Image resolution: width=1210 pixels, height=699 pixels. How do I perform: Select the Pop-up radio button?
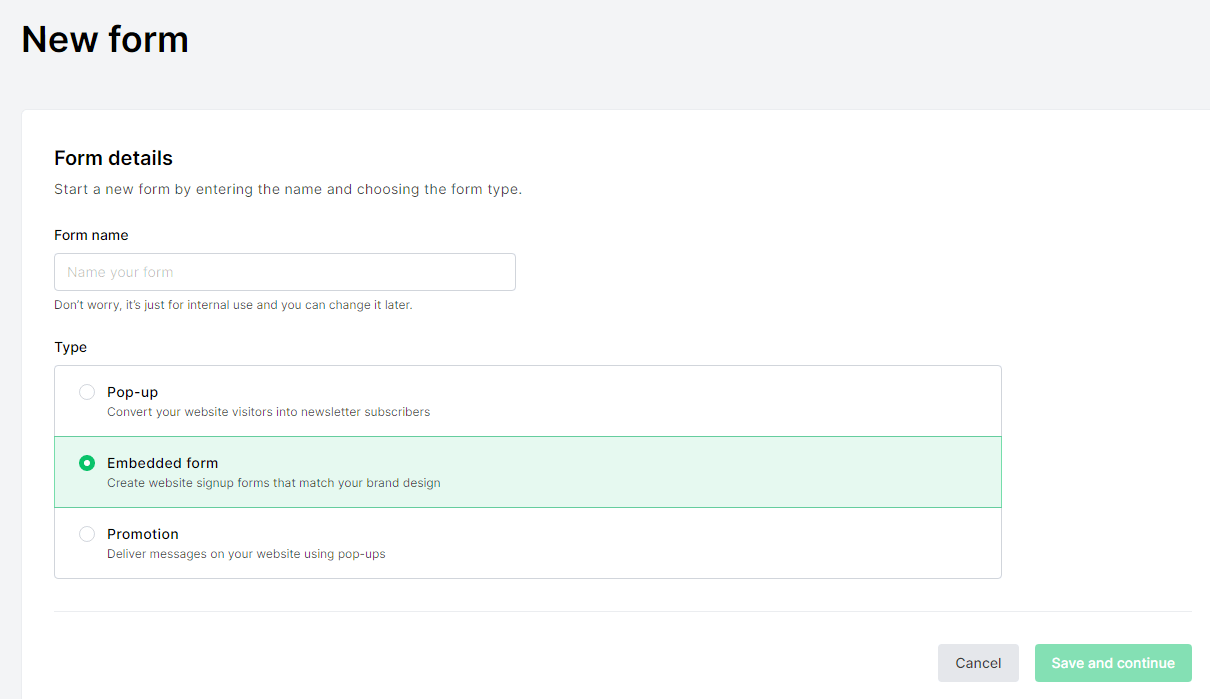pos(87,392)
